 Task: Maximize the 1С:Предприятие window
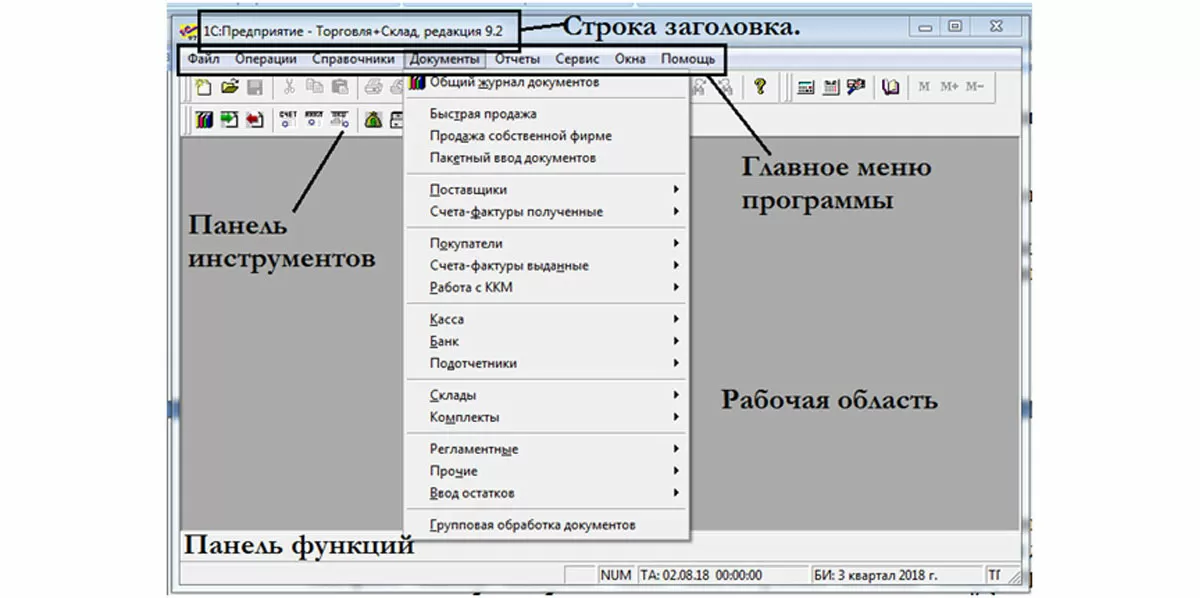coord(956,27)
